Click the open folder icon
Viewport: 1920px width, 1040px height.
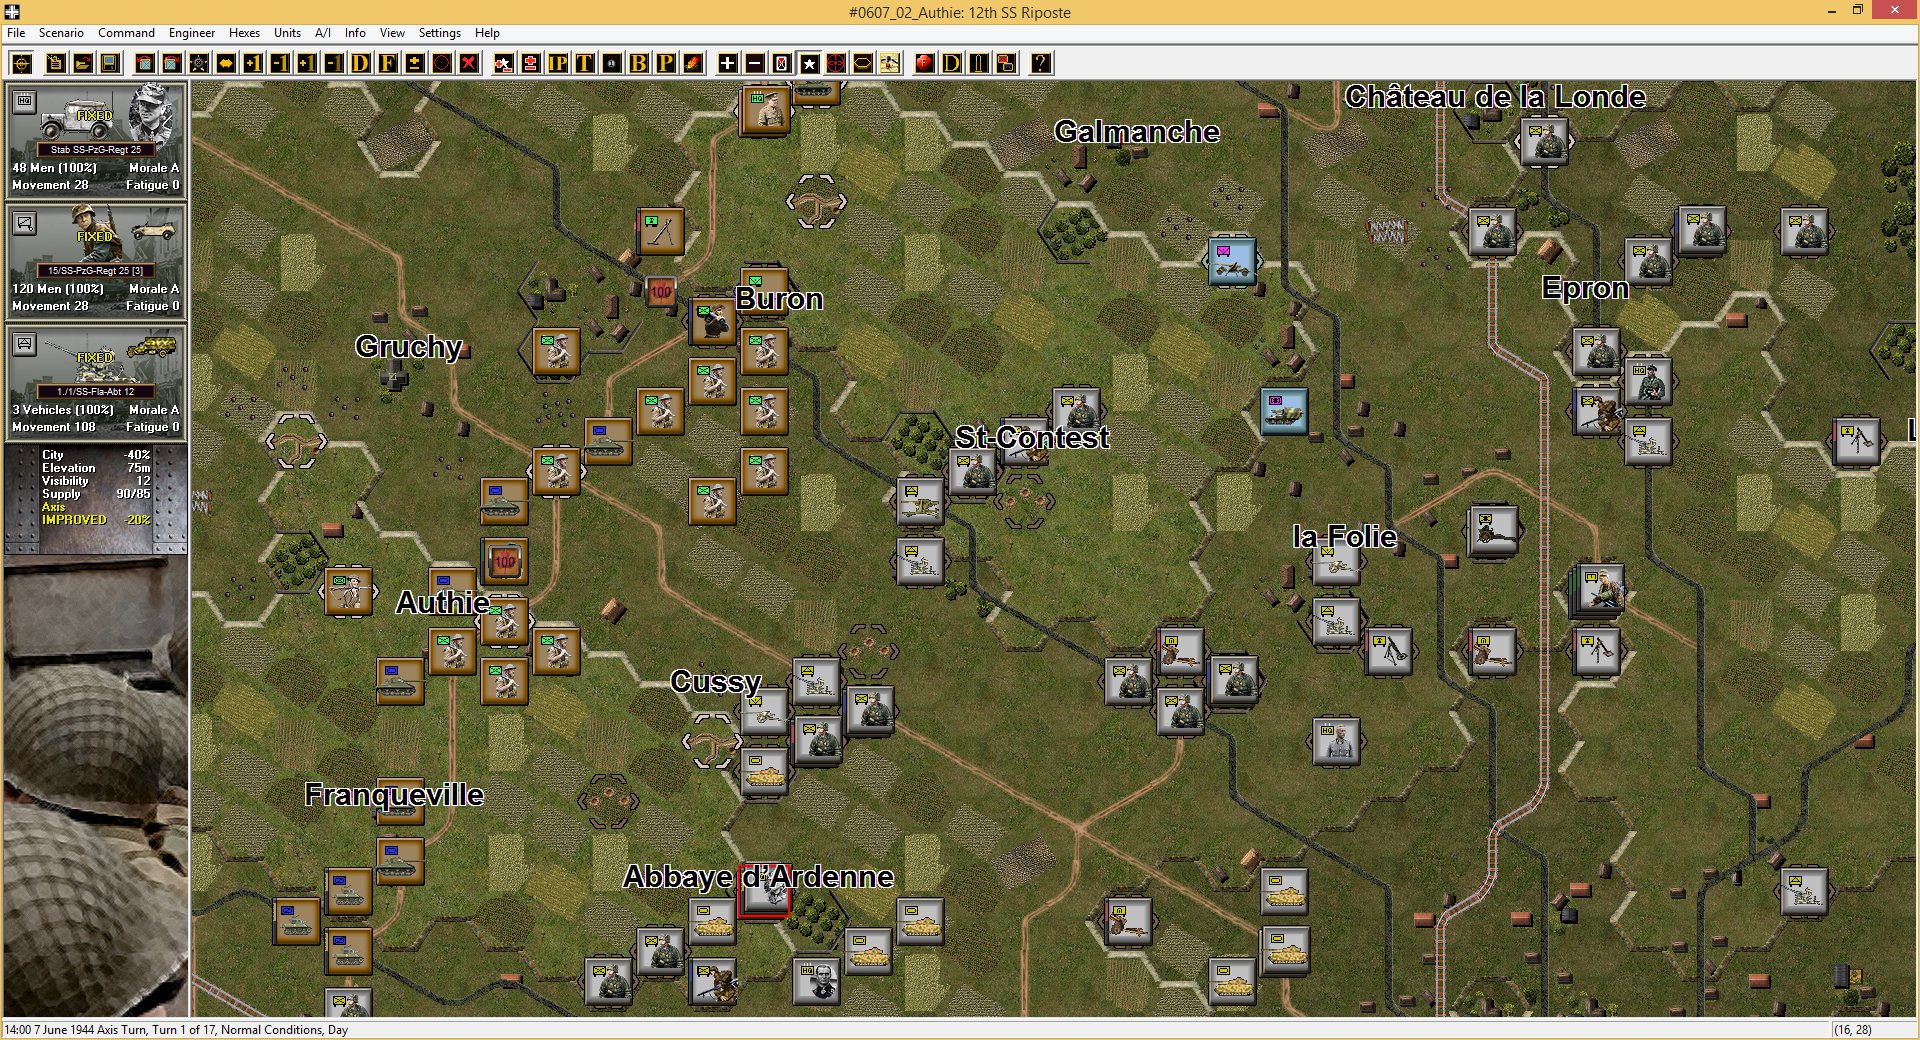(83, 64)
